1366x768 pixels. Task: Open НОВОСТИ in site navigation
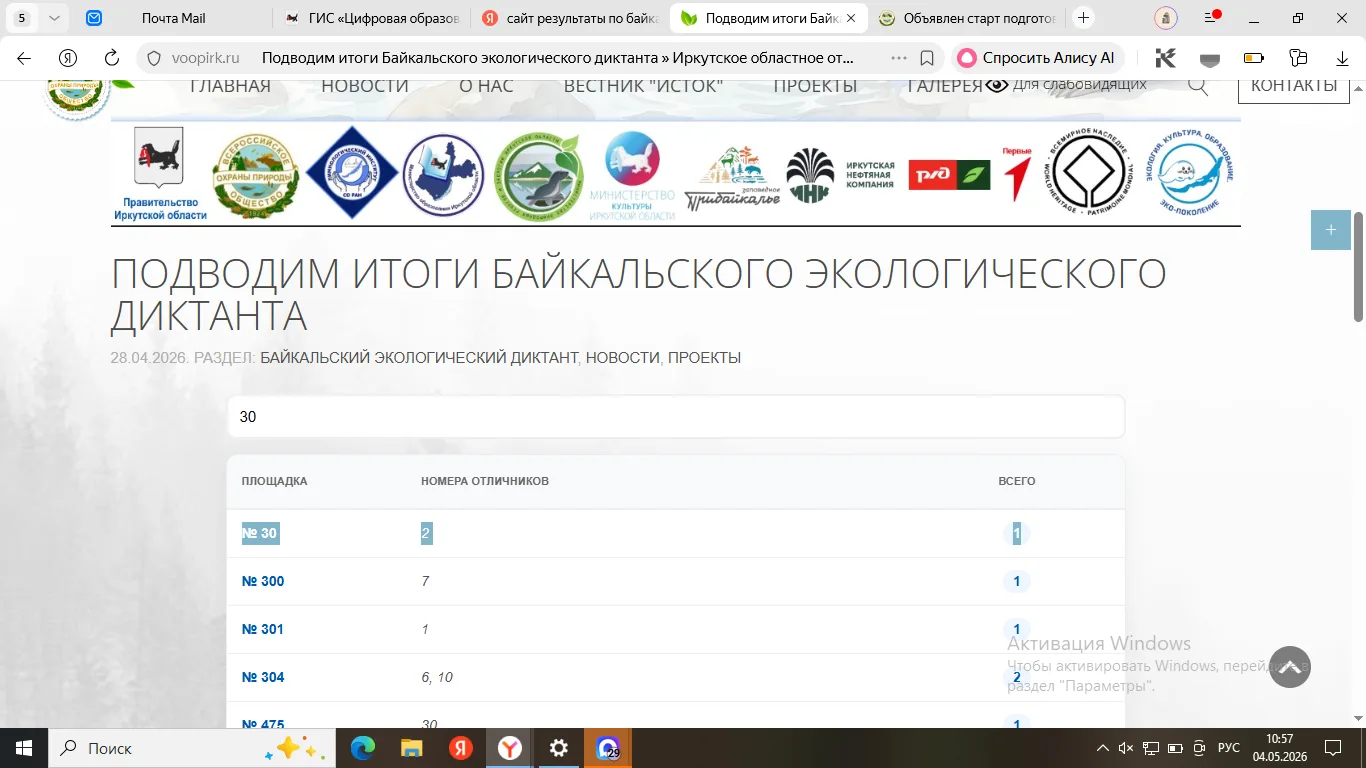point(365,86)
